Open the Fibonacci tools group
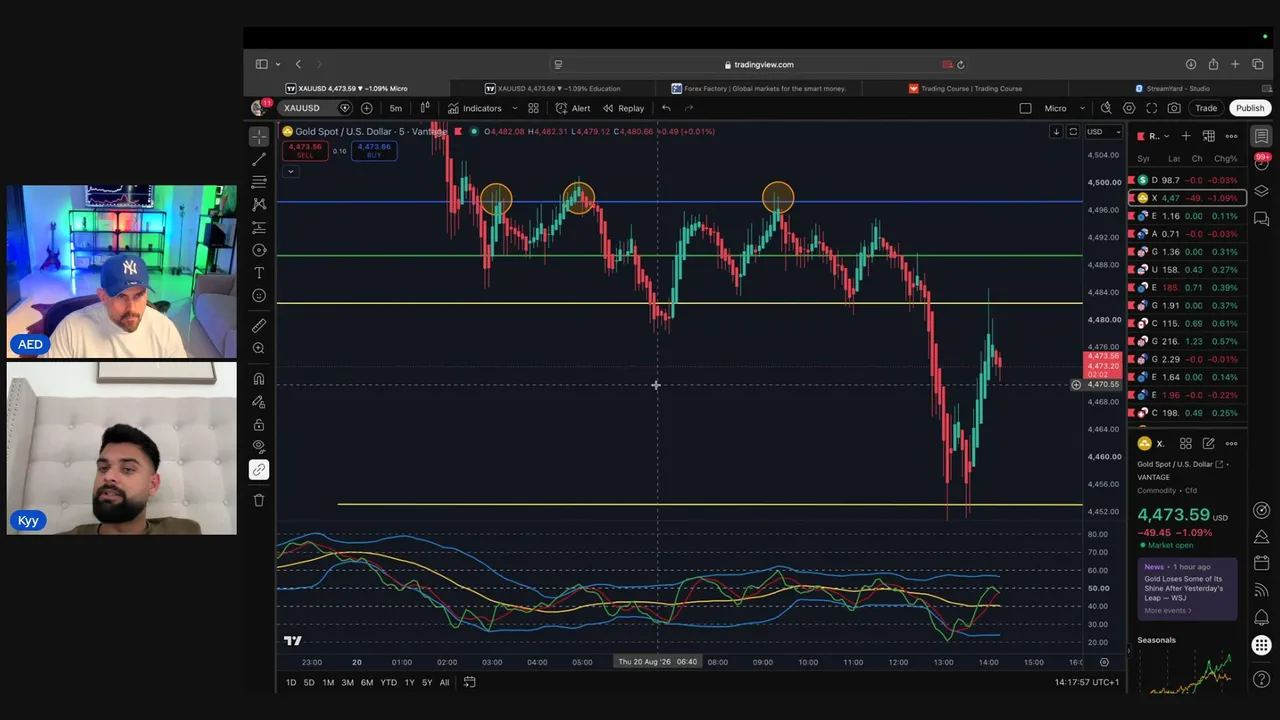This screenshot has height=720, width=1280. pos(259,182)
